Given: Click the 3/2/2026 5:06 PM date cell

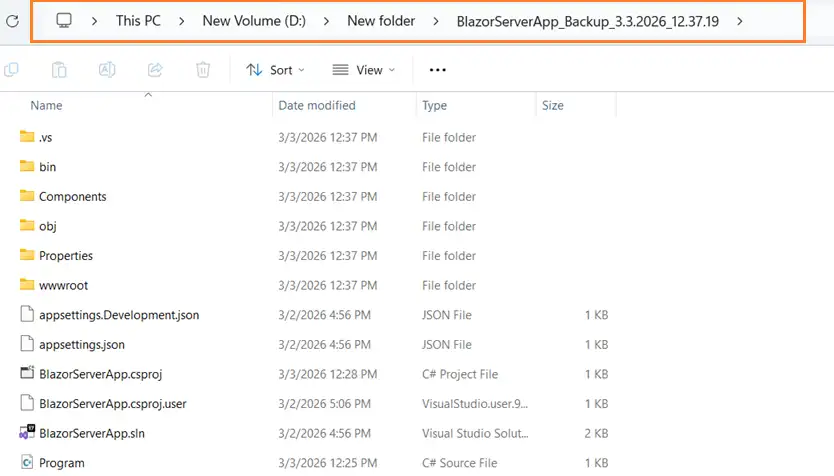Looking at the screenshot, I should 324,404.
